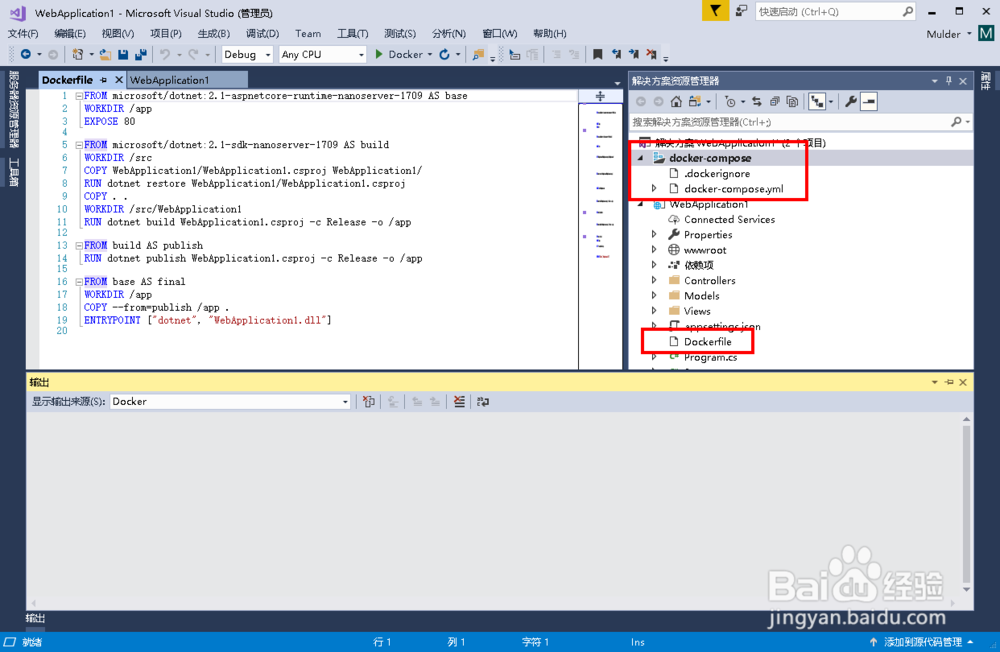Click the Refresh icon next to Docker

click(x=443, y=54)
